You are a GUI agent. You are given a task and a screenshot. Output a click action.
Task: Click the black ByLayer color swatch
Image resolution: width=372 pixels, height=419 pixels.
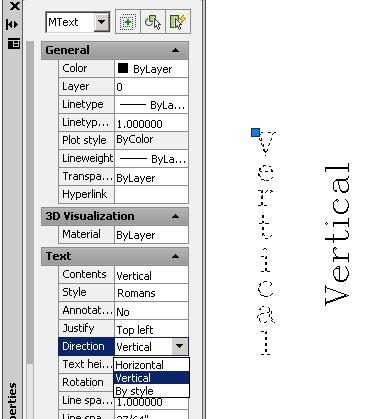123,68
